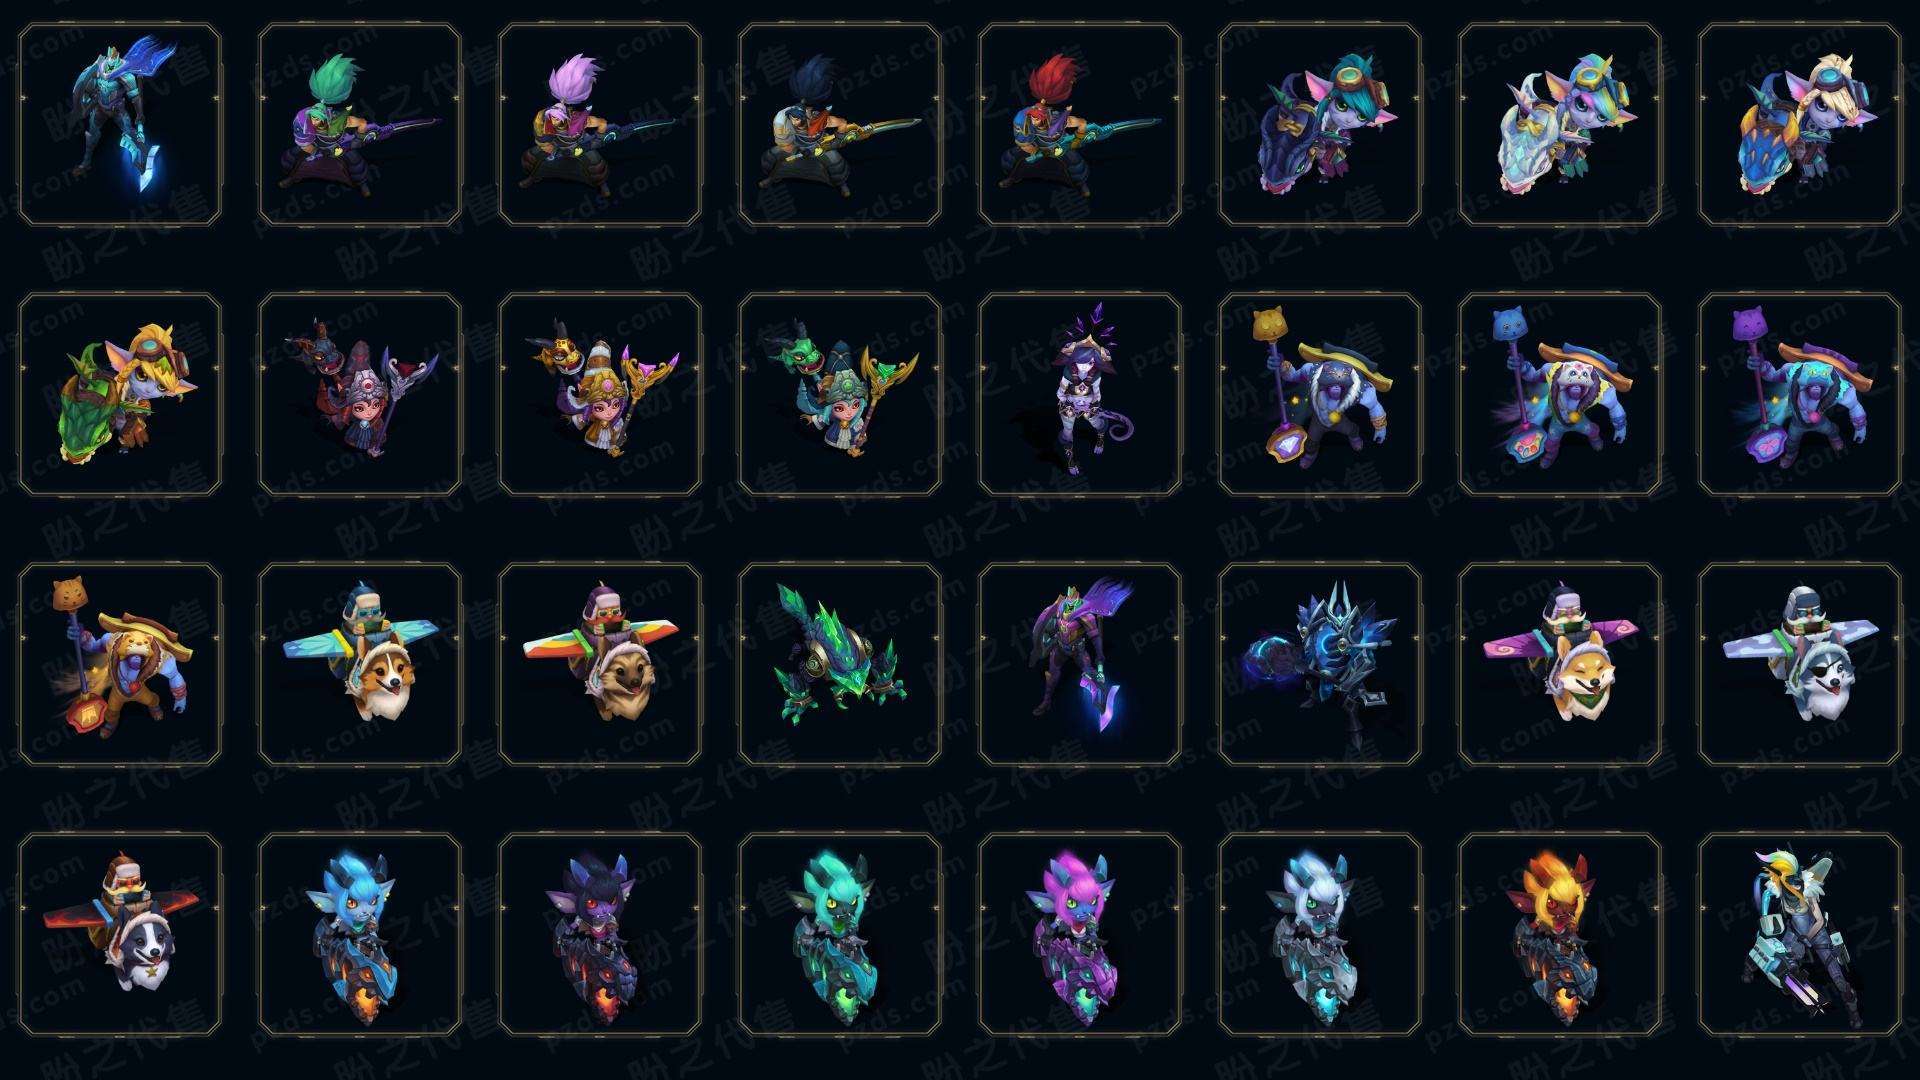
Task: Pick the husky dog pilot with eyepatch
Action: 1800,664
